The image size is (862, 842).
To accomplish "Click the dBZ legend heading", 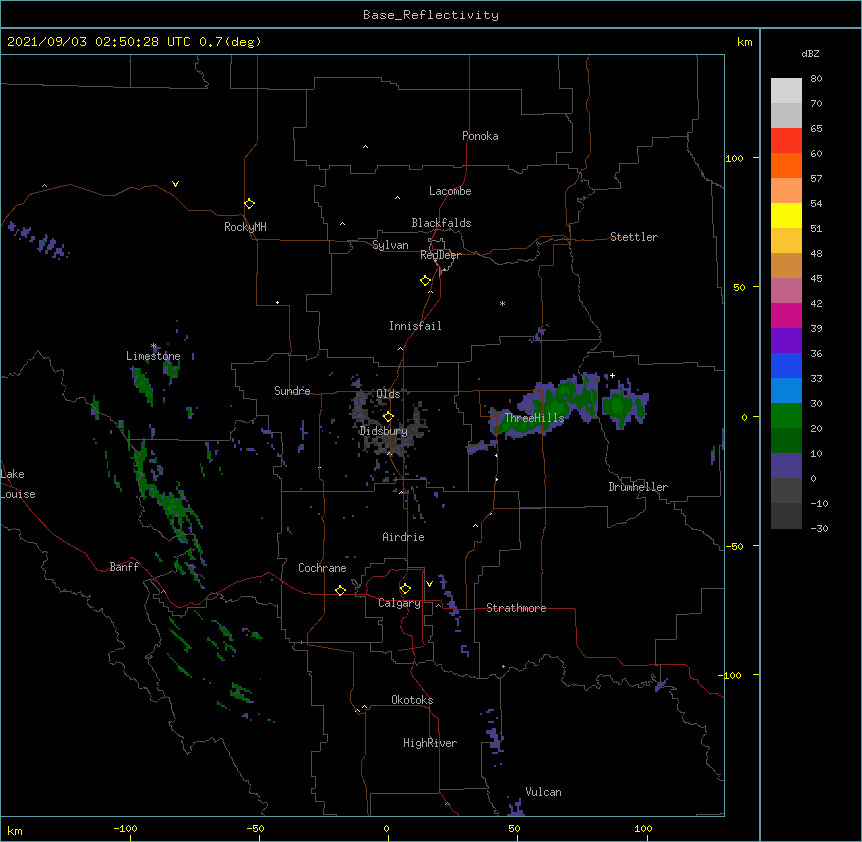I will coord(810,53).
